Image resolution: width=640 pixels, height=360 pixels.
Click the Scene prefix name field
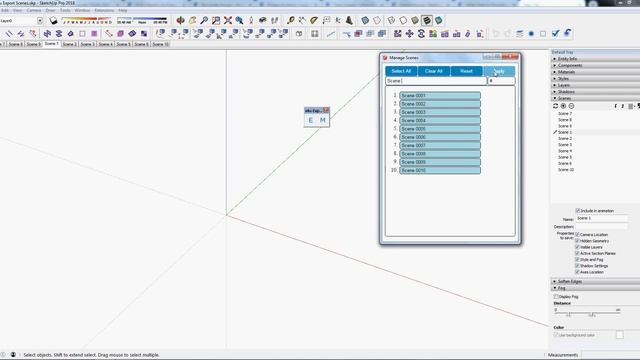point(436,81)
